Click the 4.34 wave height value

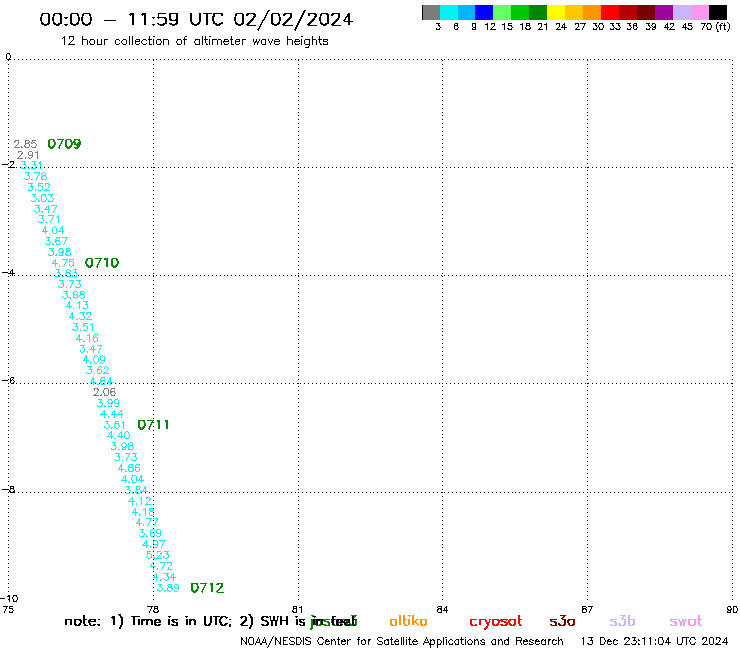pos(164,577)
